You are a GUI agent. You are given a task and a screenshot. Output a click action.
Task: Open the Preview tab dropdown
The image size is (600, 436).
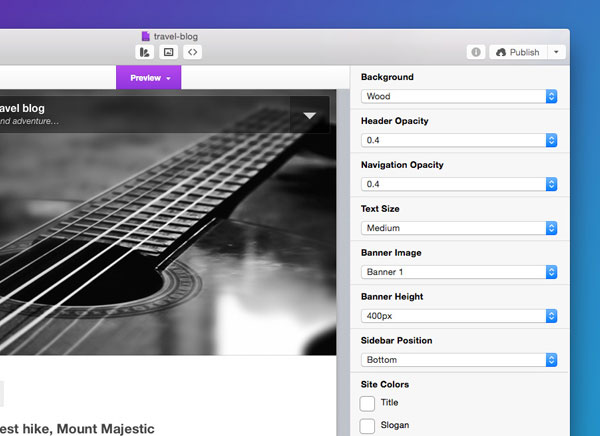coord(148,78)
